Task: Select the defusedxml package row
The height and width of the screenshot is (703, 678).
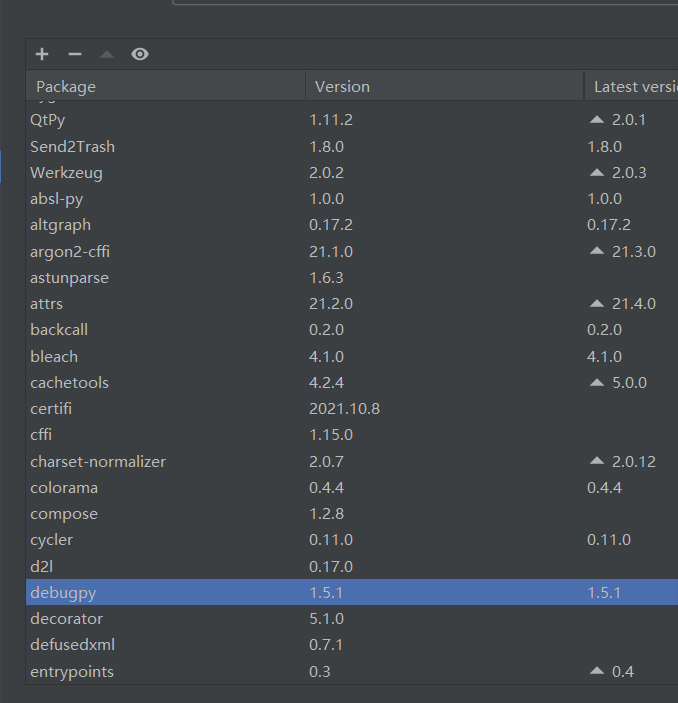Action: (x=352, y=644)
